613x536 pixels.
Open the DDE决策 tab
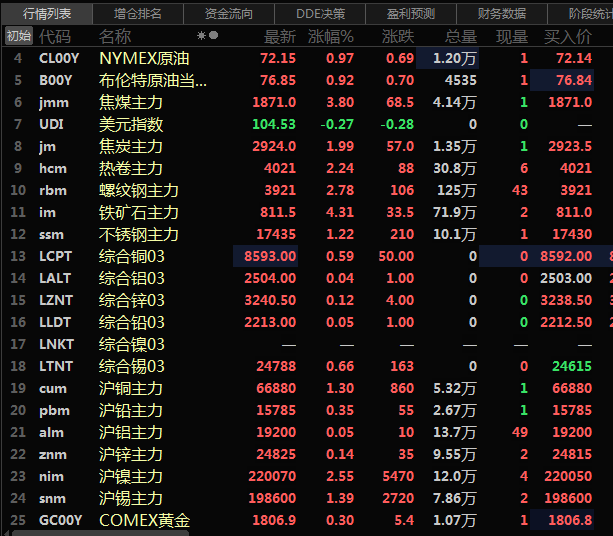click(x=321, y=13)
